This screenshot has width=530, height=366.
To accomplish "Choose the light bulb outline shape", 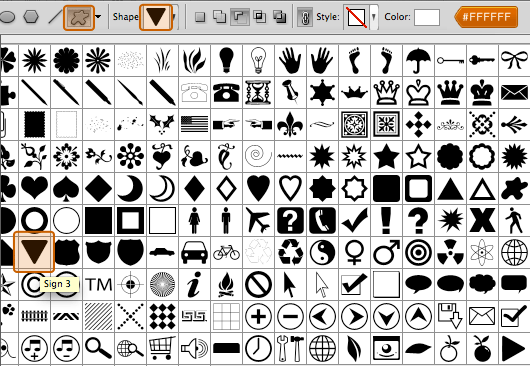I will pos(258,60).
